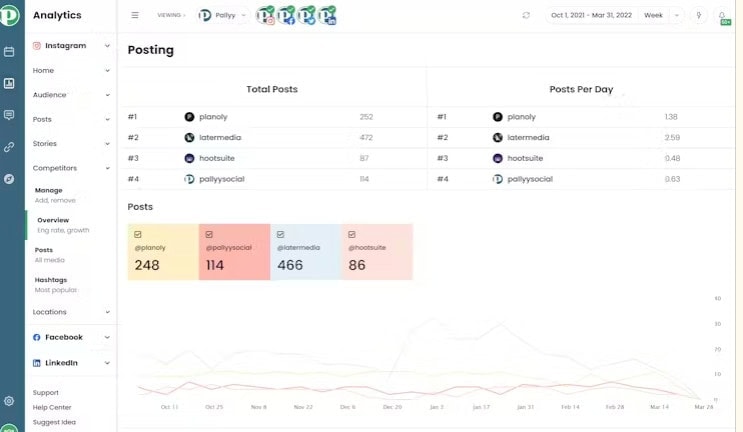Toggle the @planoly checkbox
This screenshot has height=432, width=743.
pyautogui.click(x=138, y=234)
